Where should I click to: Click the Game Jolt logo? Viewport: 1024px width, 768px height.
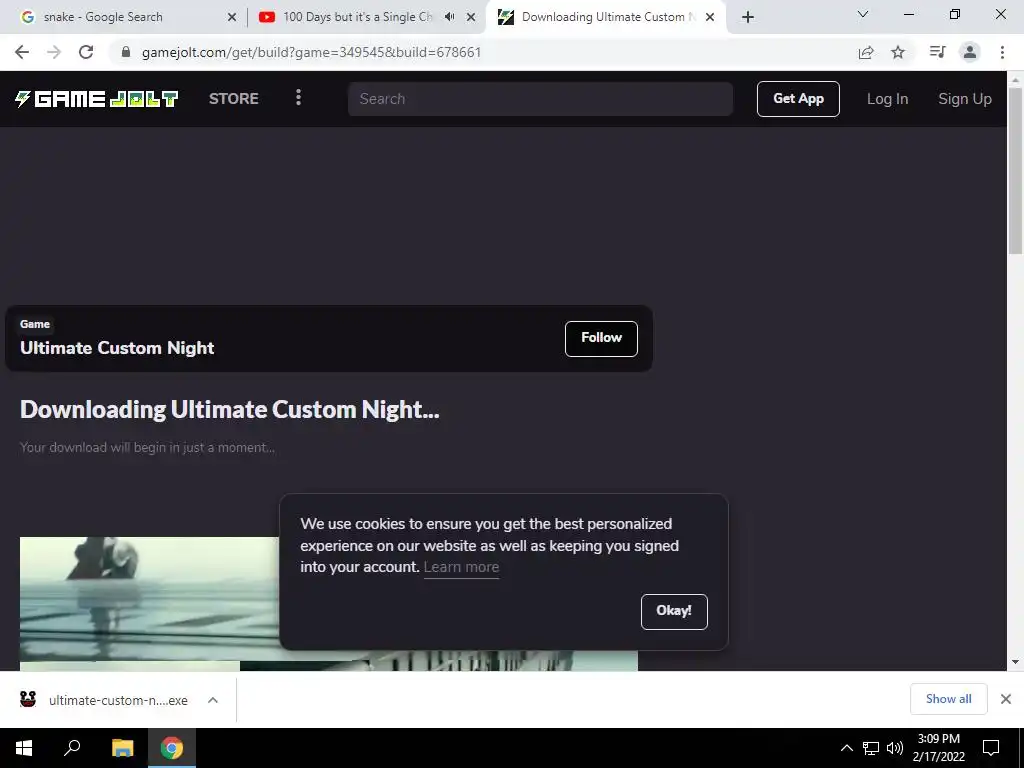click(97, 99)
